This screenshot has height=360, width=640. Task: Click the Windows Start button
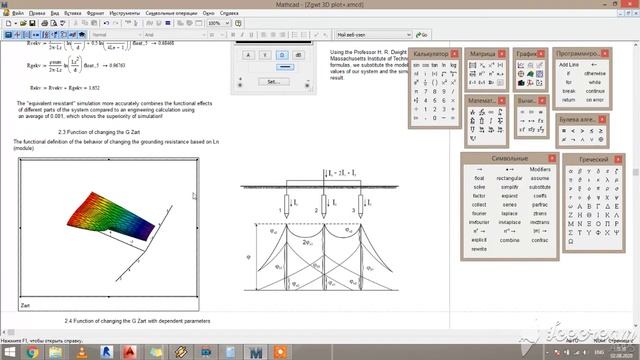tap(9, 352)
